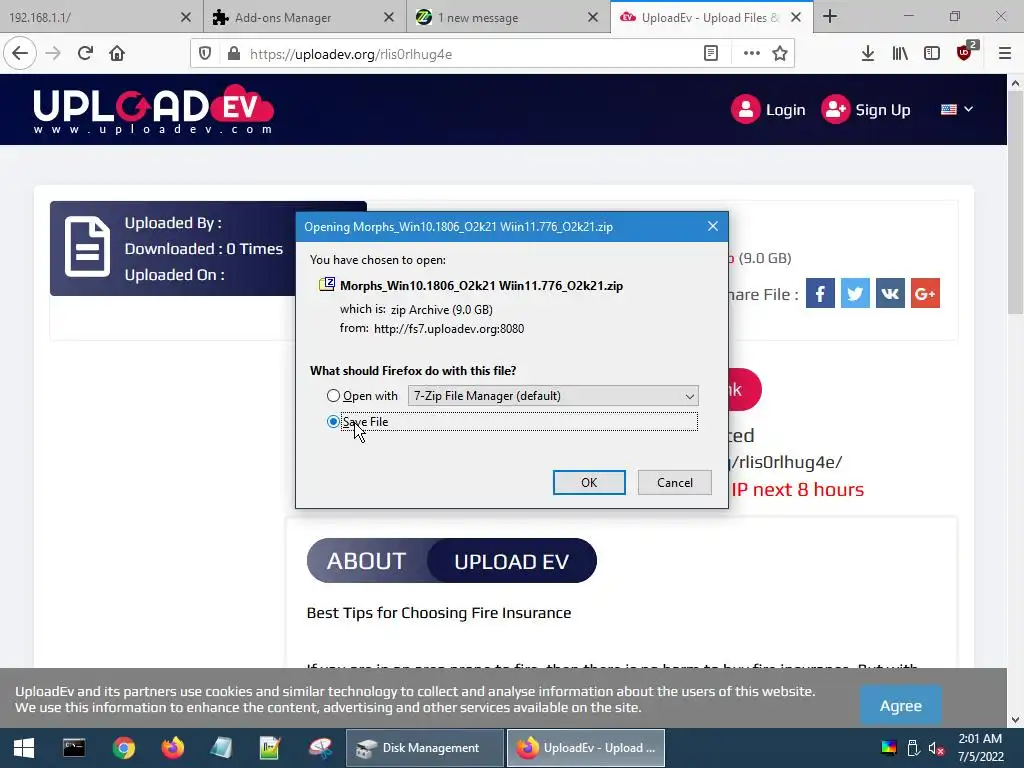Click the UploadEv site logo
Viewport: 1024px width, 768px height.
153,109
